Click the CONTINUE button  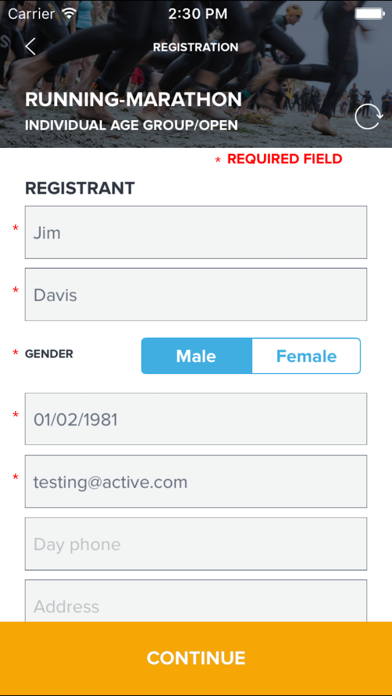[196, 658]
